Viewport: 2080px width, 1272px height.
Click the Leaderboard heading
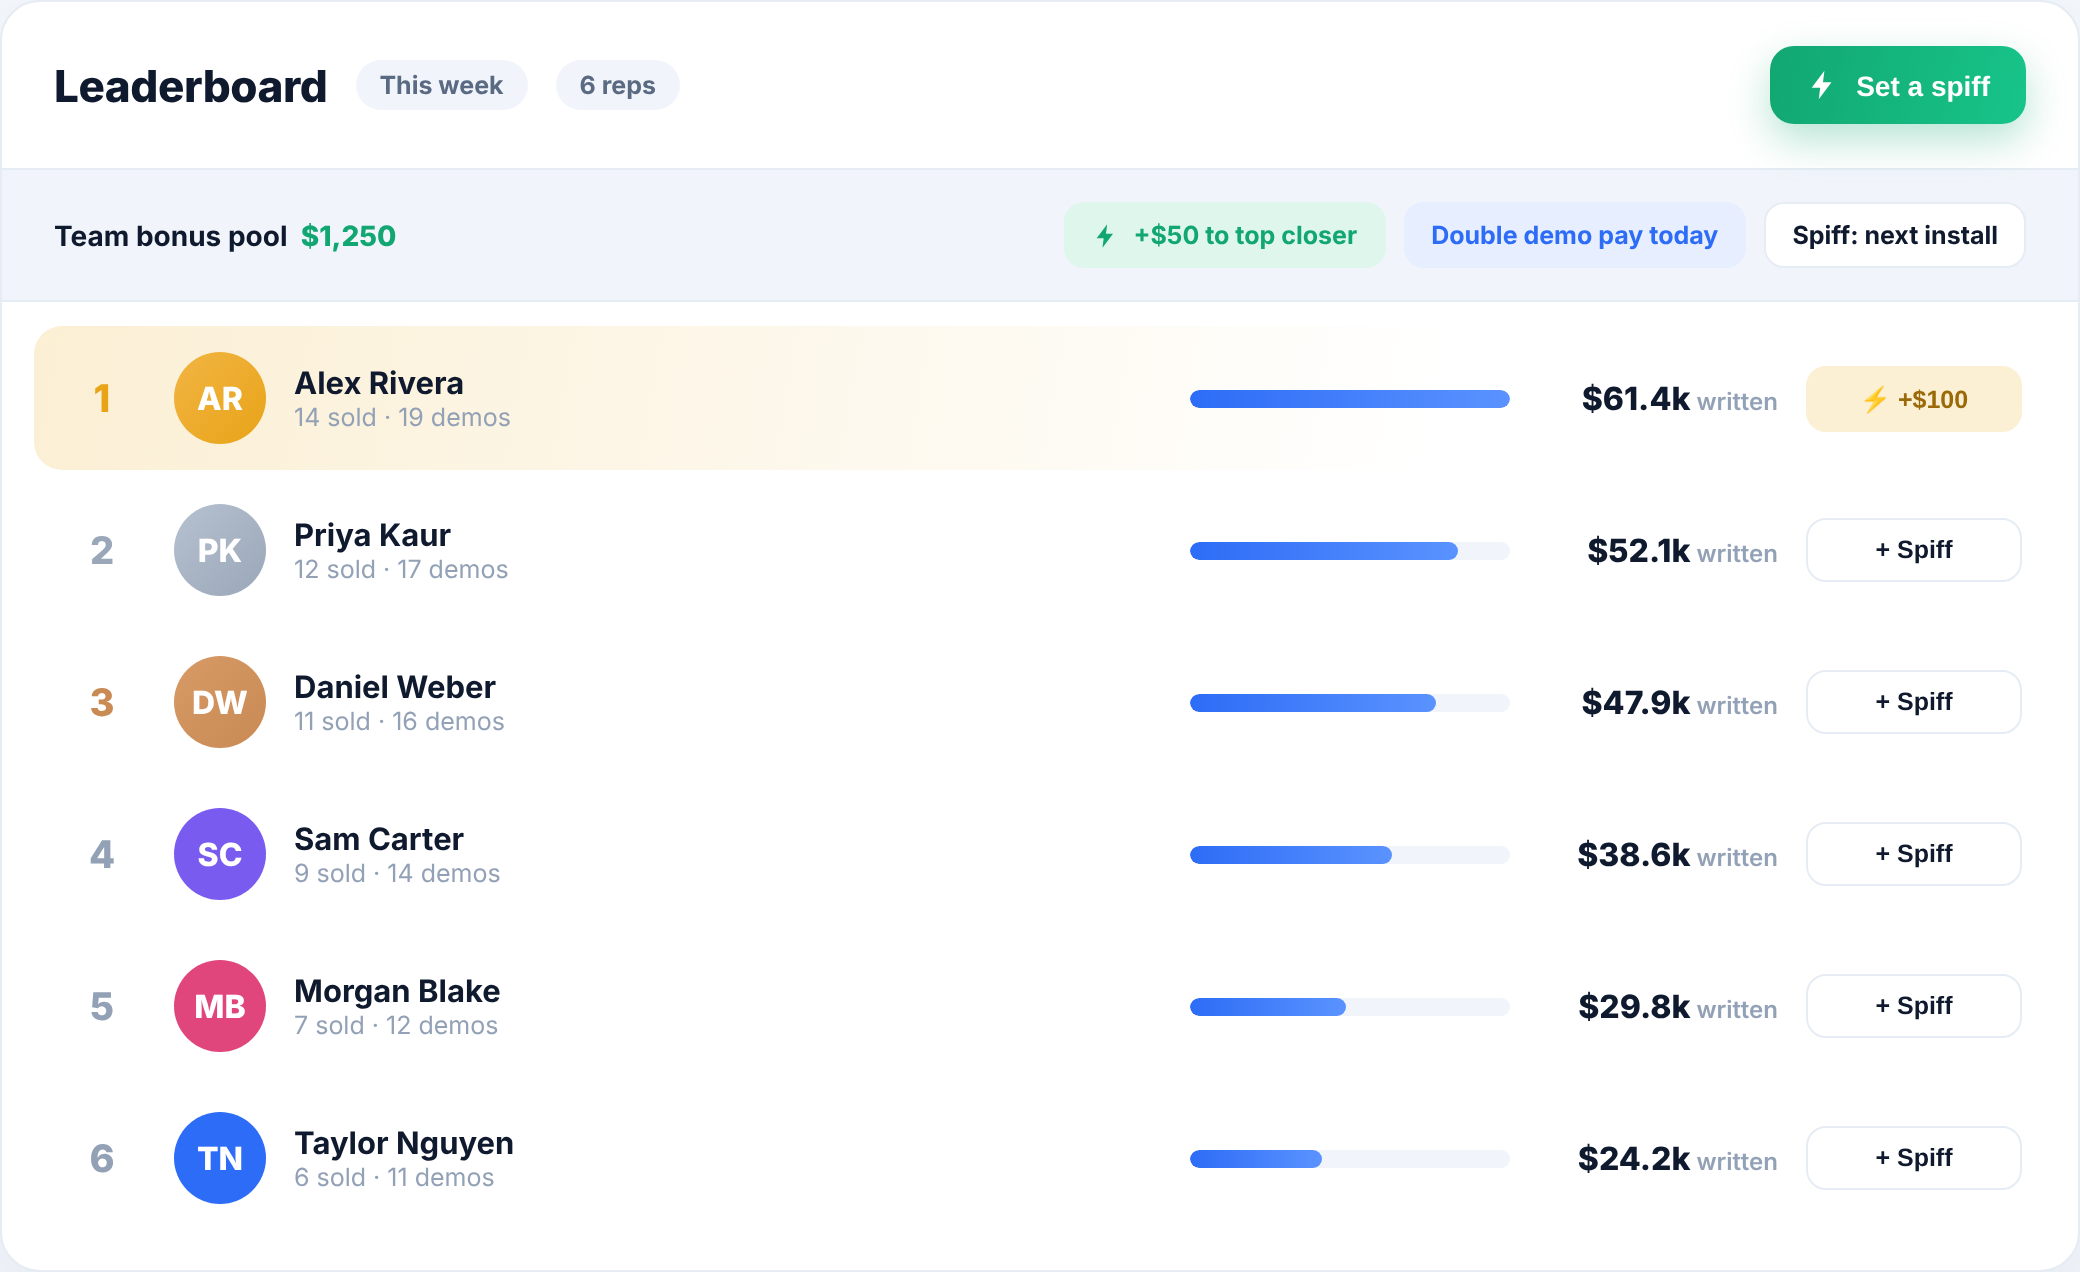tap(191, 86)
